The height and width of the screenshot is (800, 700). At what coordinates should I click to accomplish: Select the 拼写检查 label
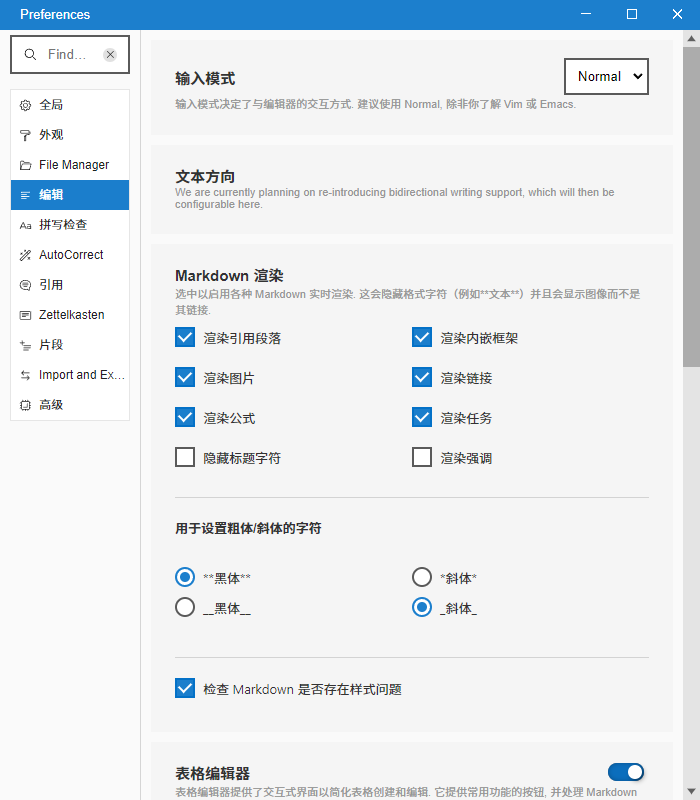click(x=63, y=225)
